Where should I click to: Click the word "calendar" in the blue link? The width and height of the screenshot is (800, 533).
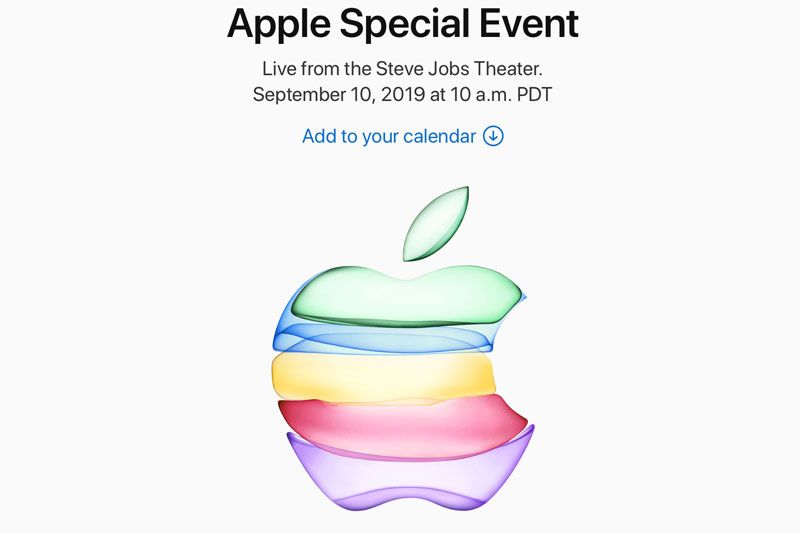(x=439, y=136)
